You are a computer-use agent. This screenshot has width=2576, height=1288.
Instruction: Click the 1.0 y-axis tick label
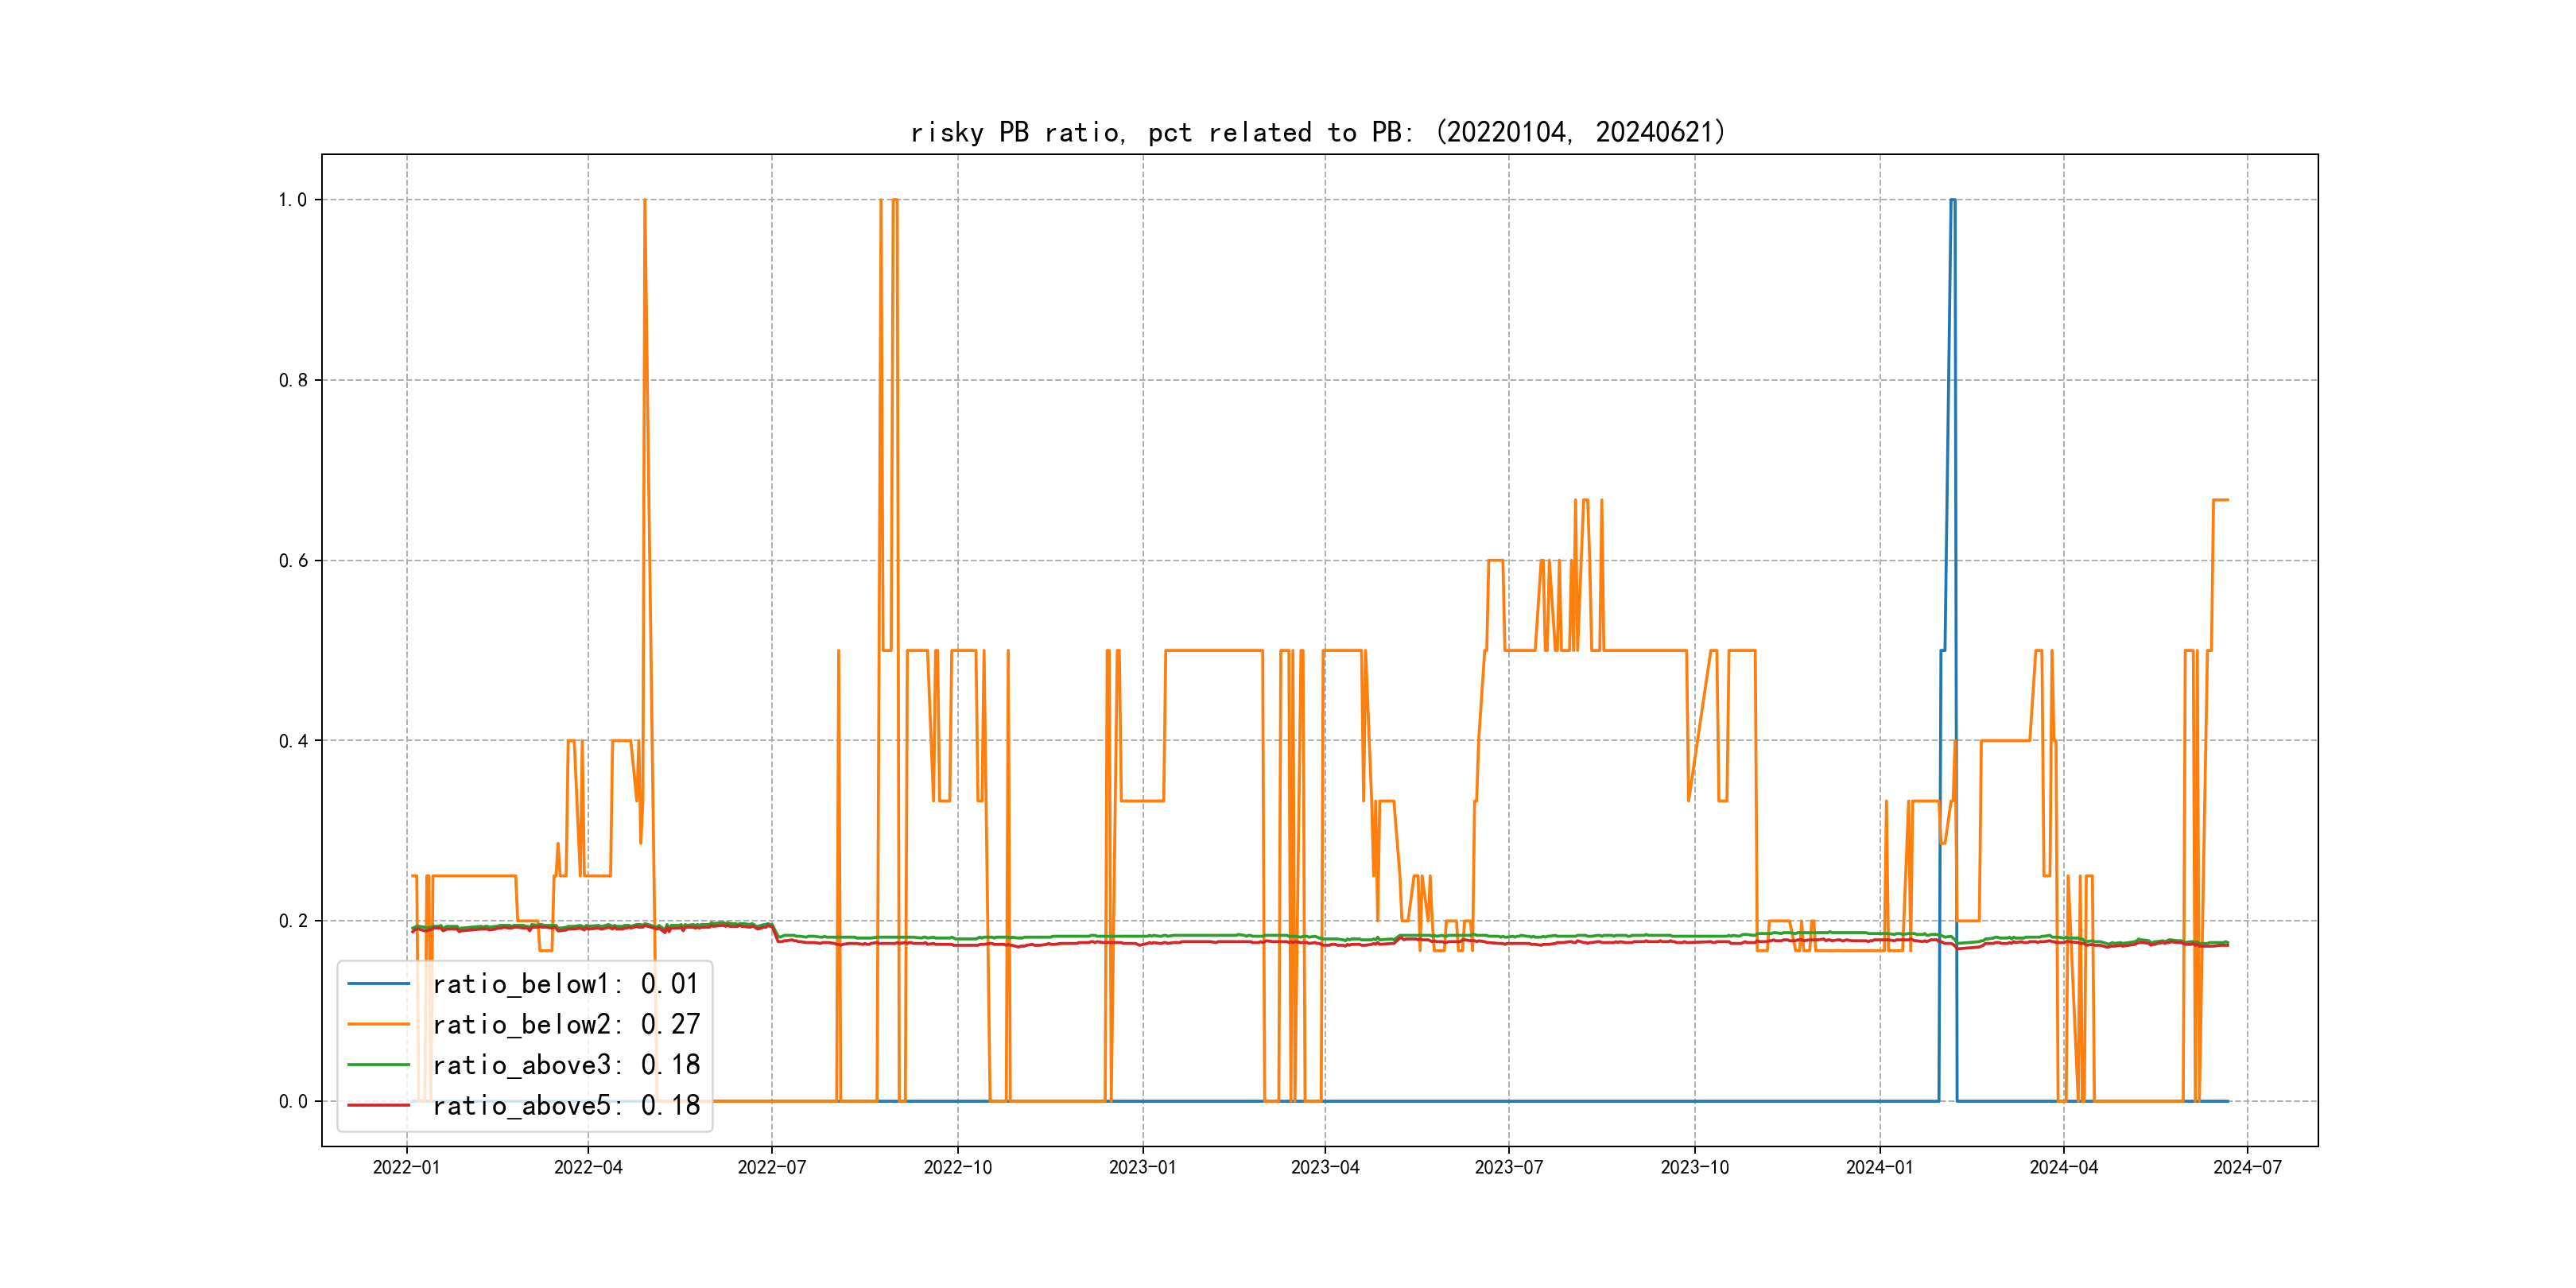292,200
